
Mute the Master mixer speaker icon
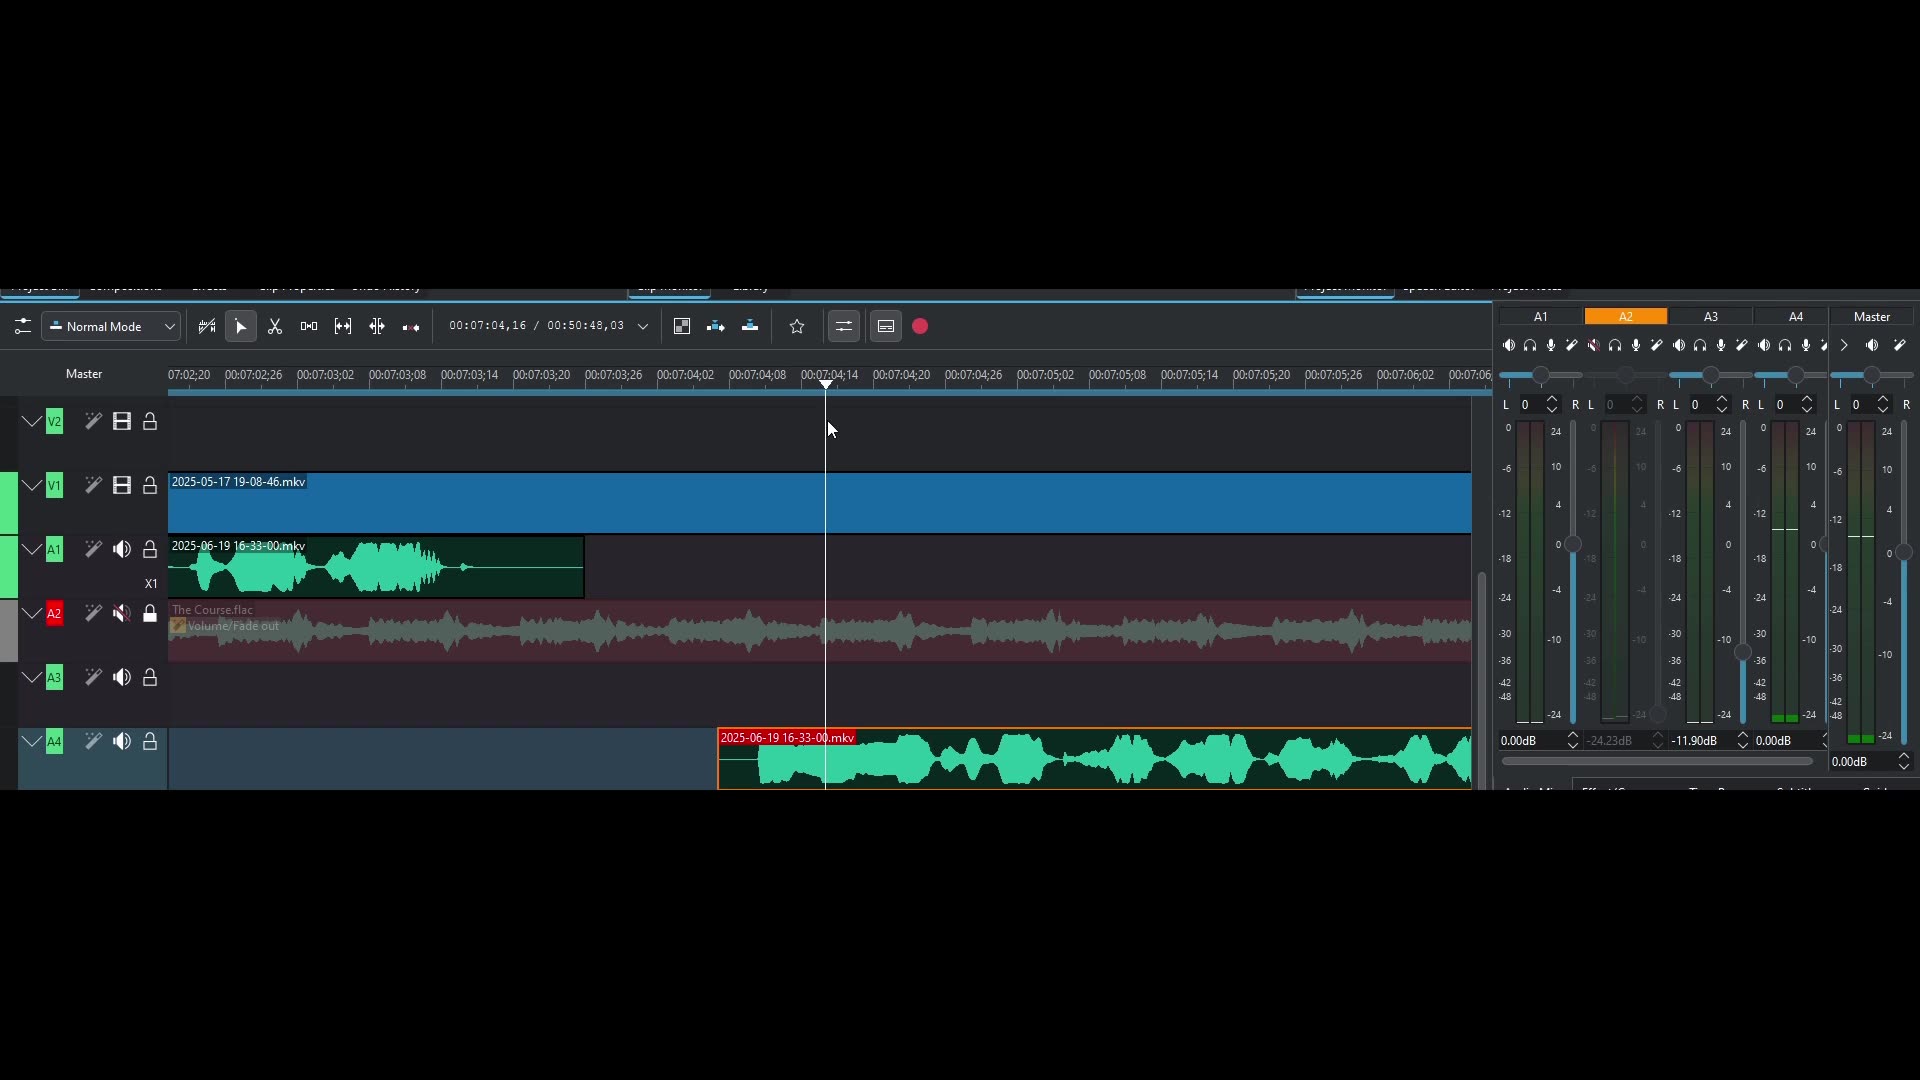coord(1872,346)
